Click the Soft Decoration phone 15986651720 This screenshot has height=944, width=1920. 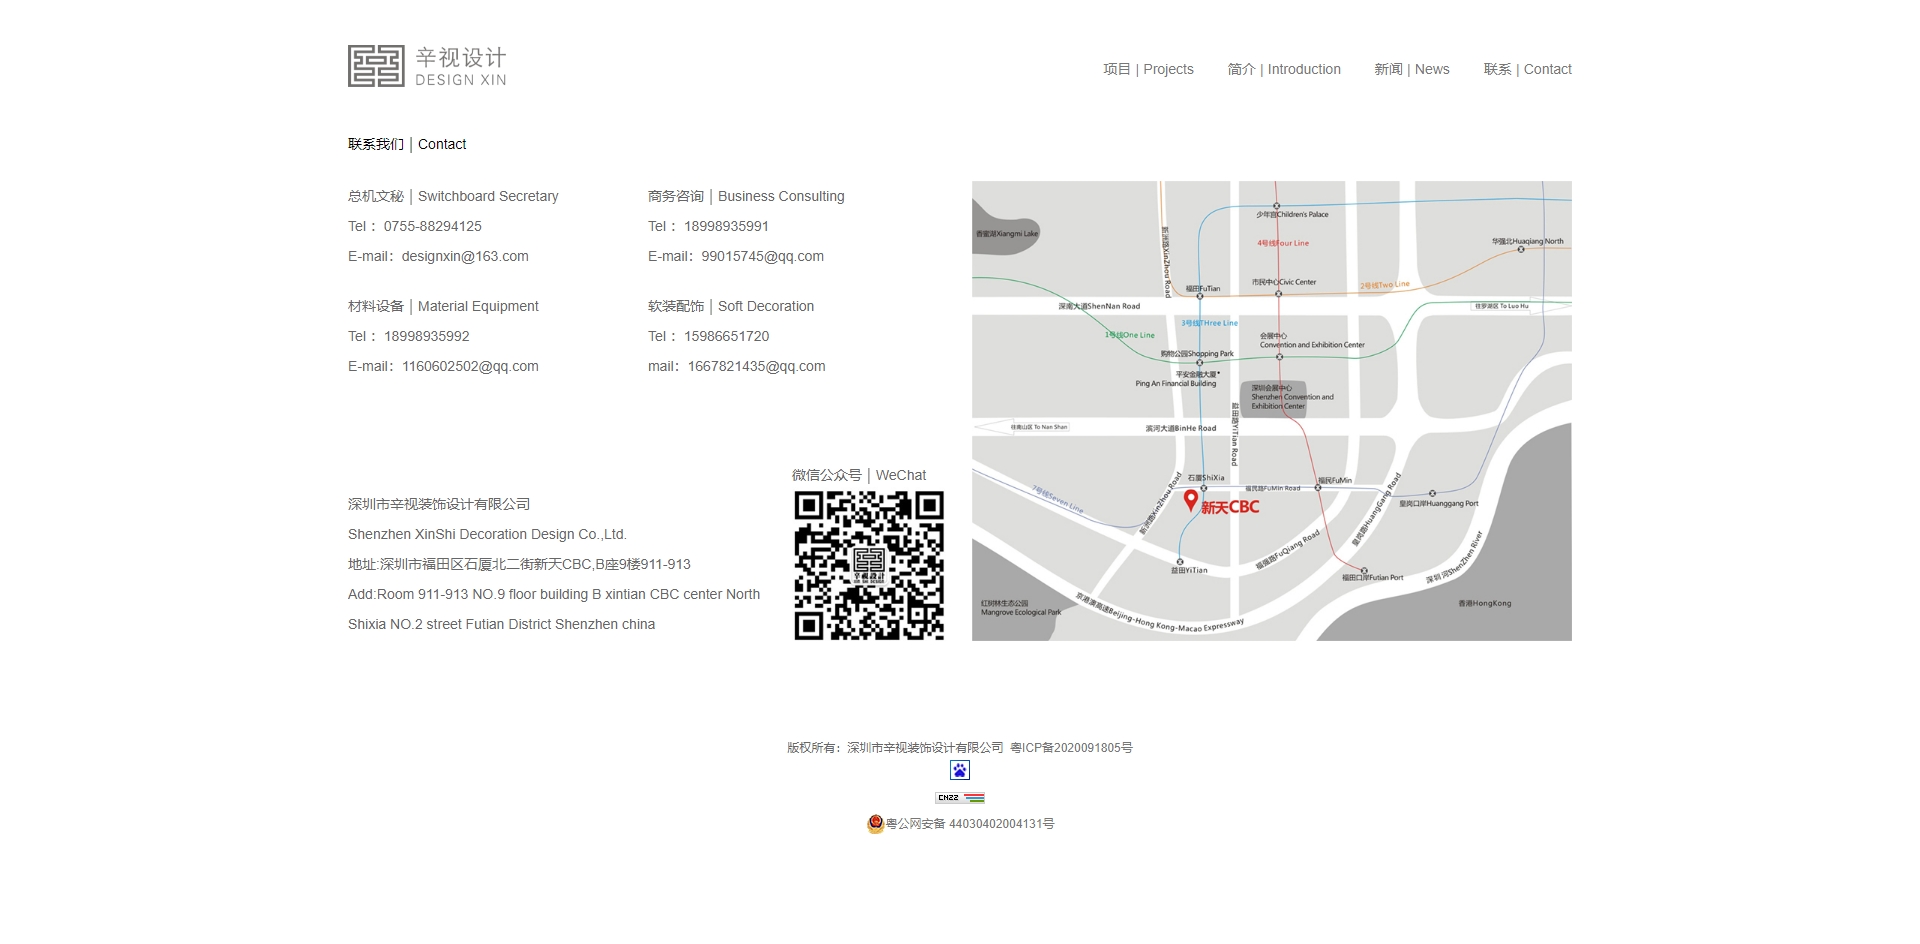[726, 336]
